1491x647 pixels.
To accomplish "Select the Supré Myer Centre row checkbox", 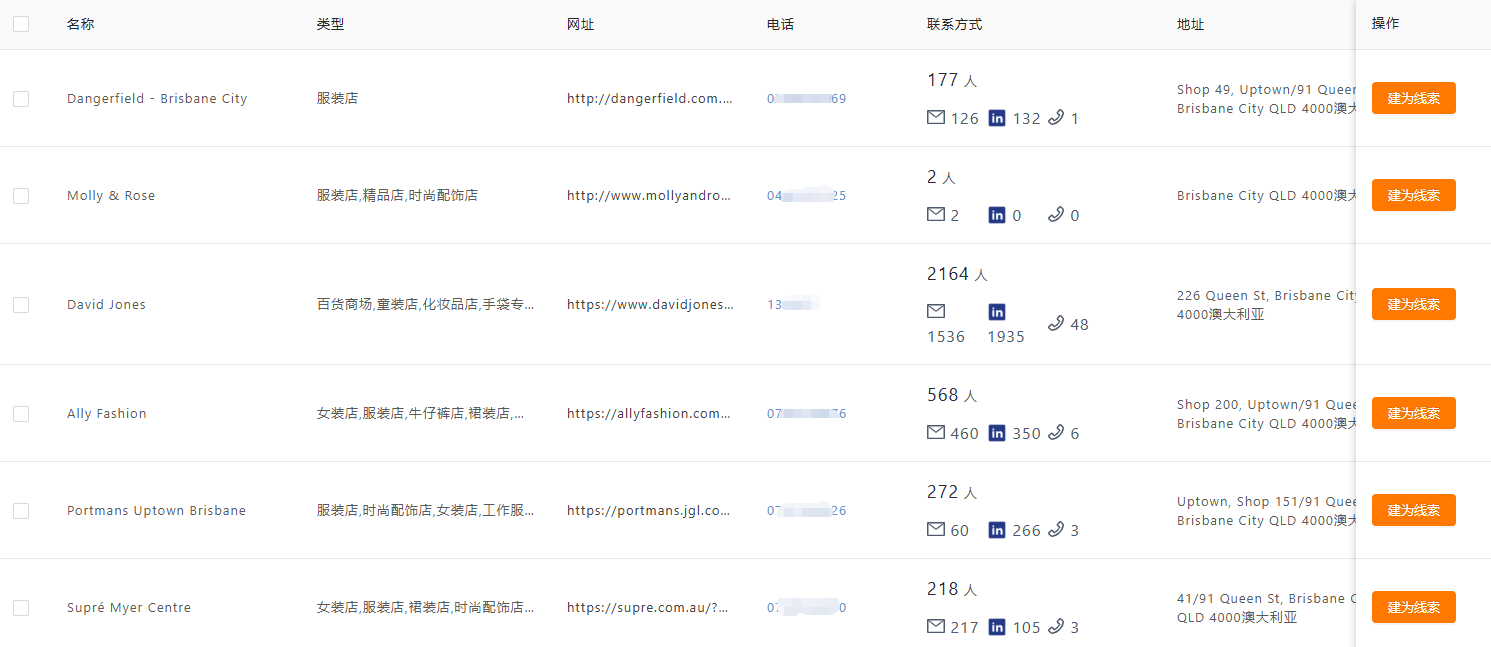I will coord(21,608).
